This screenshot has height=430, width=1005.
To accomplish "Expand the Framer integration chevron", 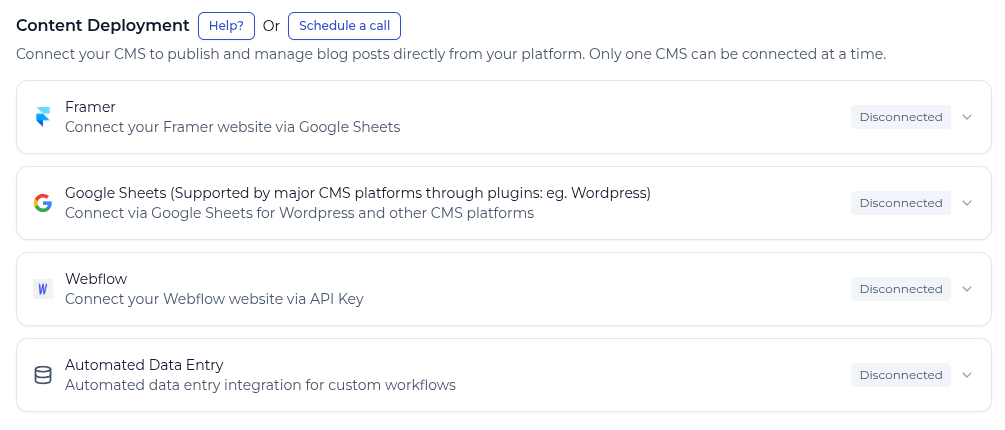I will 967,117.
